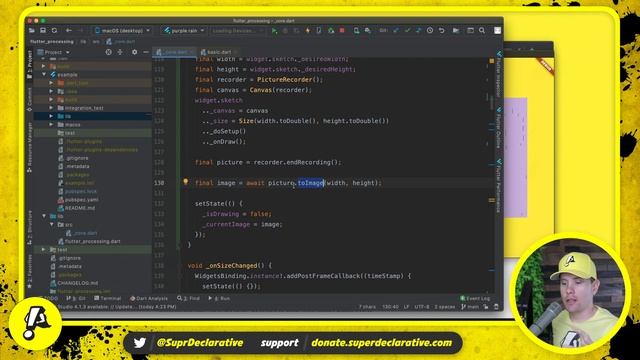640x360 pixels.
Task: Open the purple rain run configuration dropdown
Action: coord(184,31)
